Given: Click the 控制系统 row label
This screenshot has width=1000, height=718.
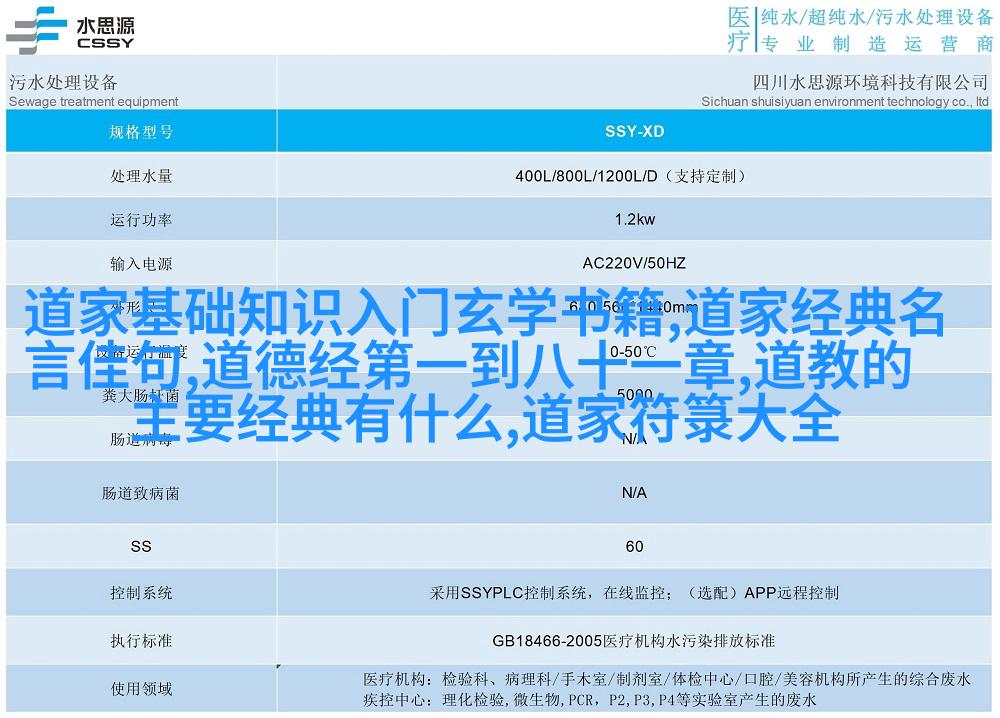Looking at the screenshot, I should 141,593.
